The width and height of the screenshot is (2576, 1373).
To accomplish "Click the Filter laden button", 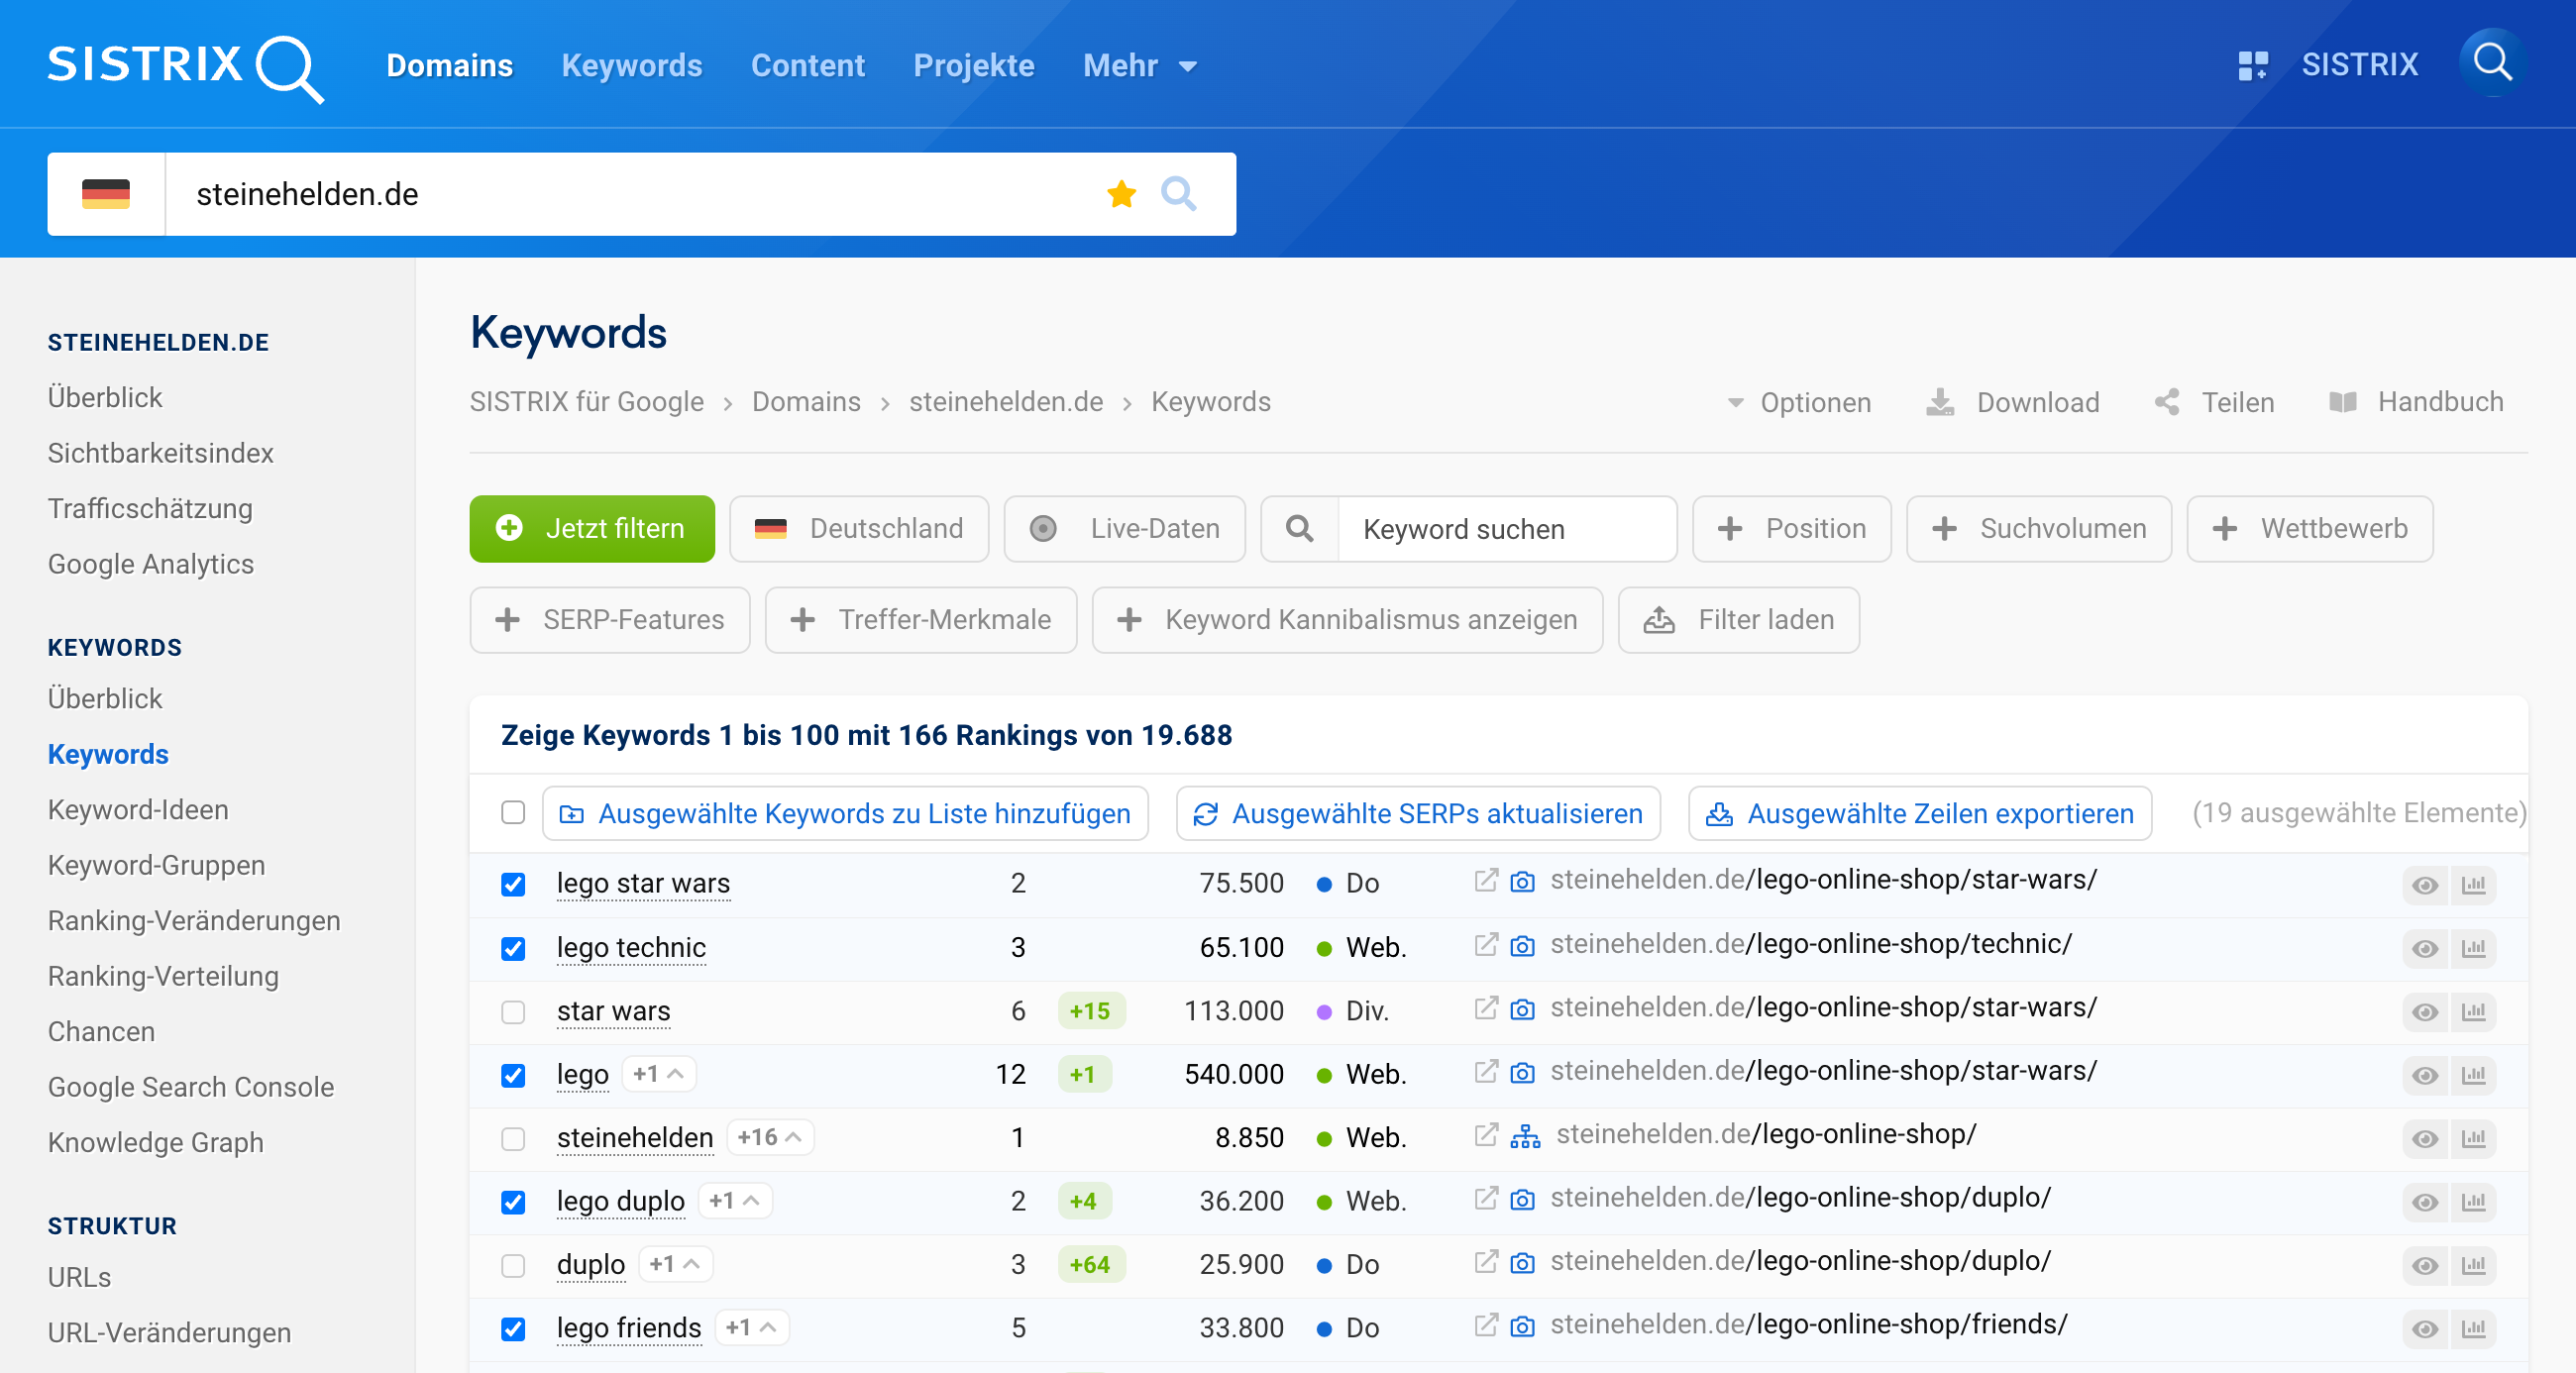I will (x=1739, y=620).
